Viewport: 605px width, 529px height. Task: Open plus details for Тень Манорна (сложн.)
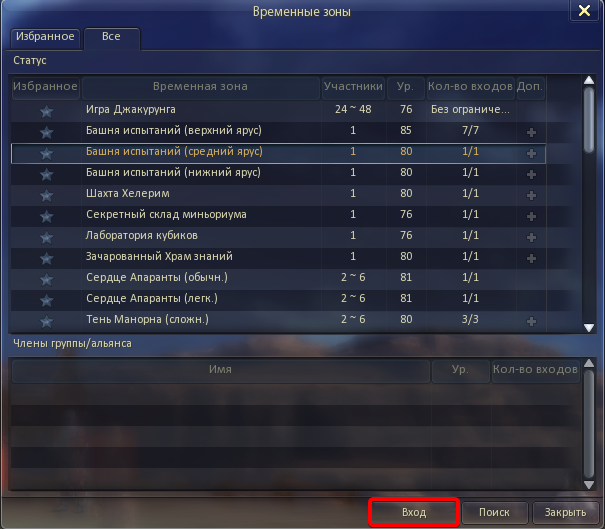pyautogui.click(x=531, y=321)
